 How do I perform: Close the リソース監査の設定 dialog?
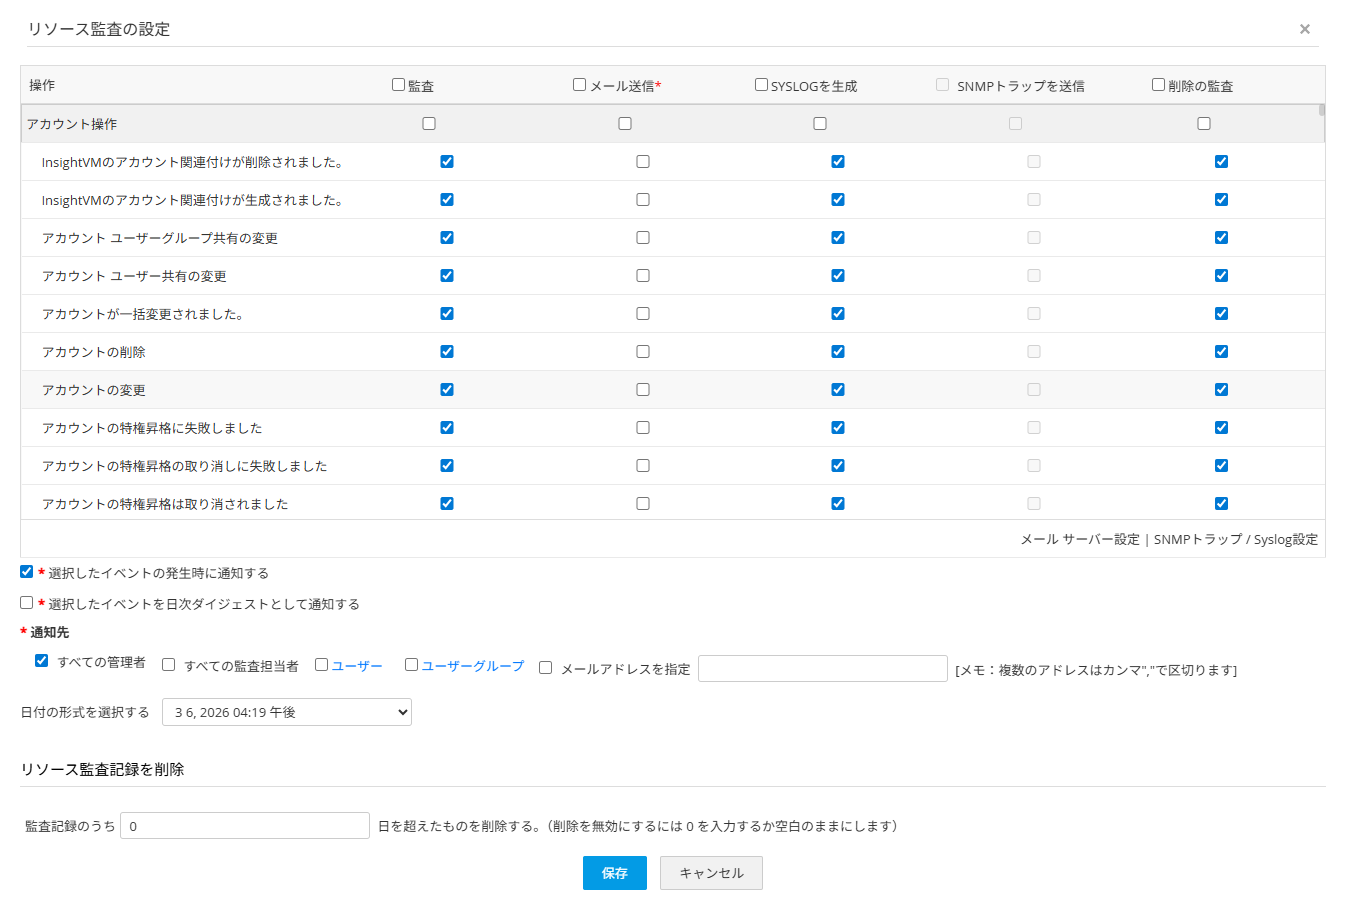click(1304, 29)
